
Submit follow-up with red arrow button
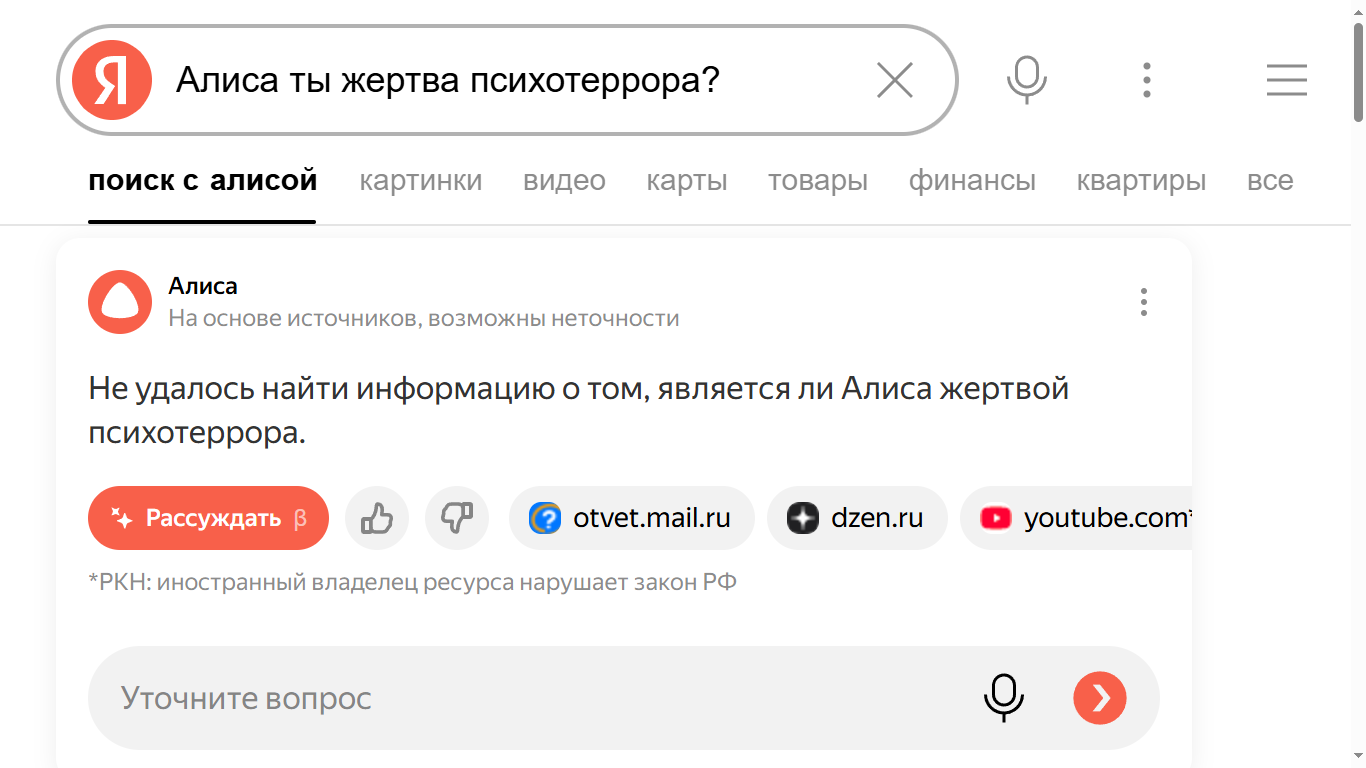pyautogui.click(x=1100, y=698)
